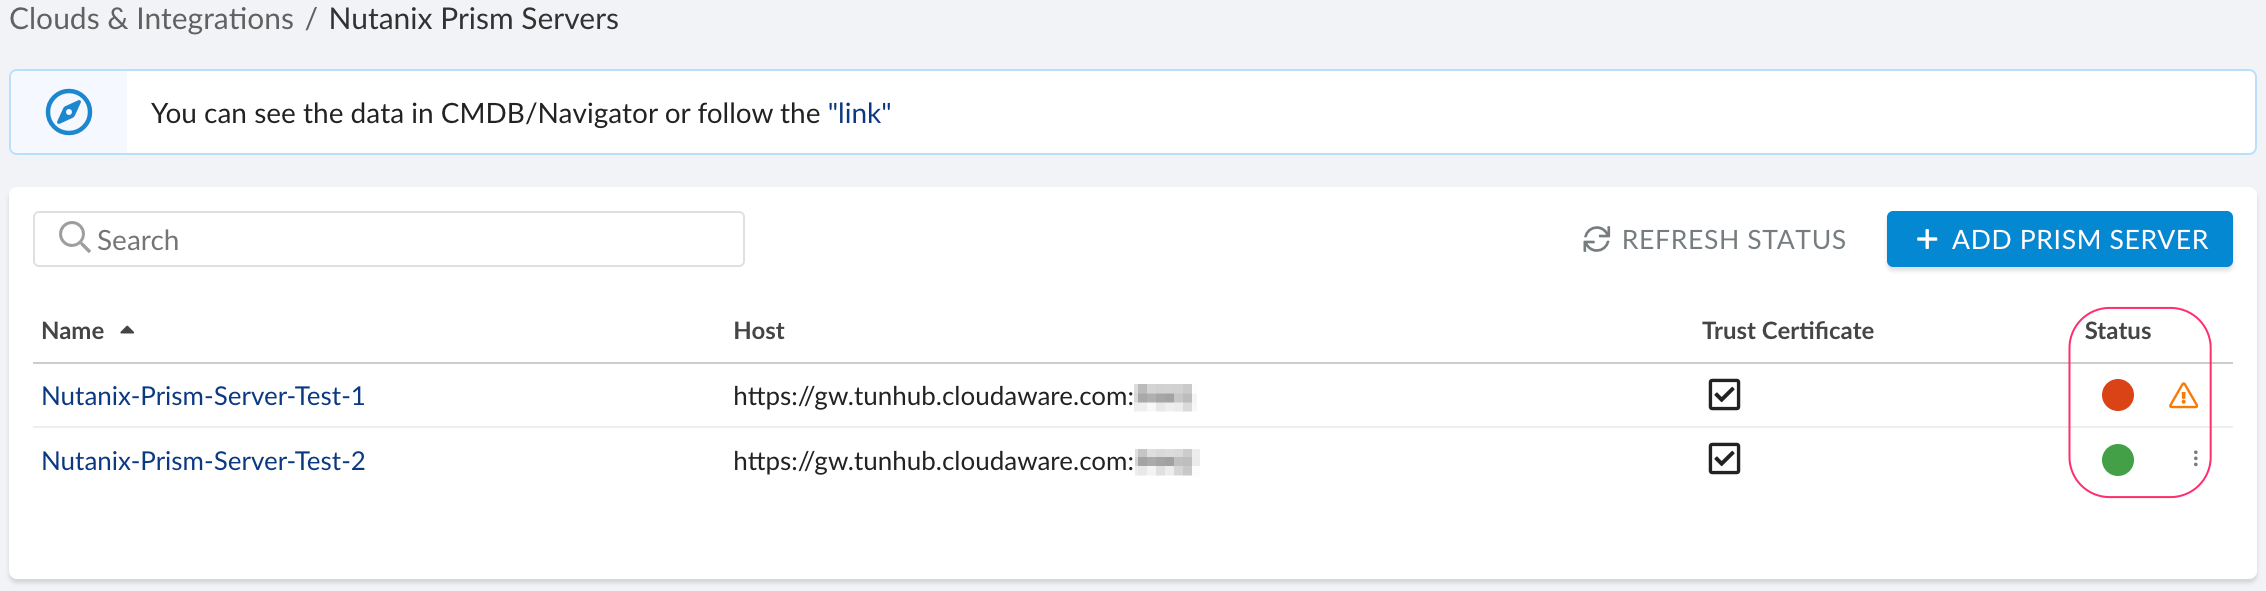Click the compass navigator icon in the banner

coord(69,112)
